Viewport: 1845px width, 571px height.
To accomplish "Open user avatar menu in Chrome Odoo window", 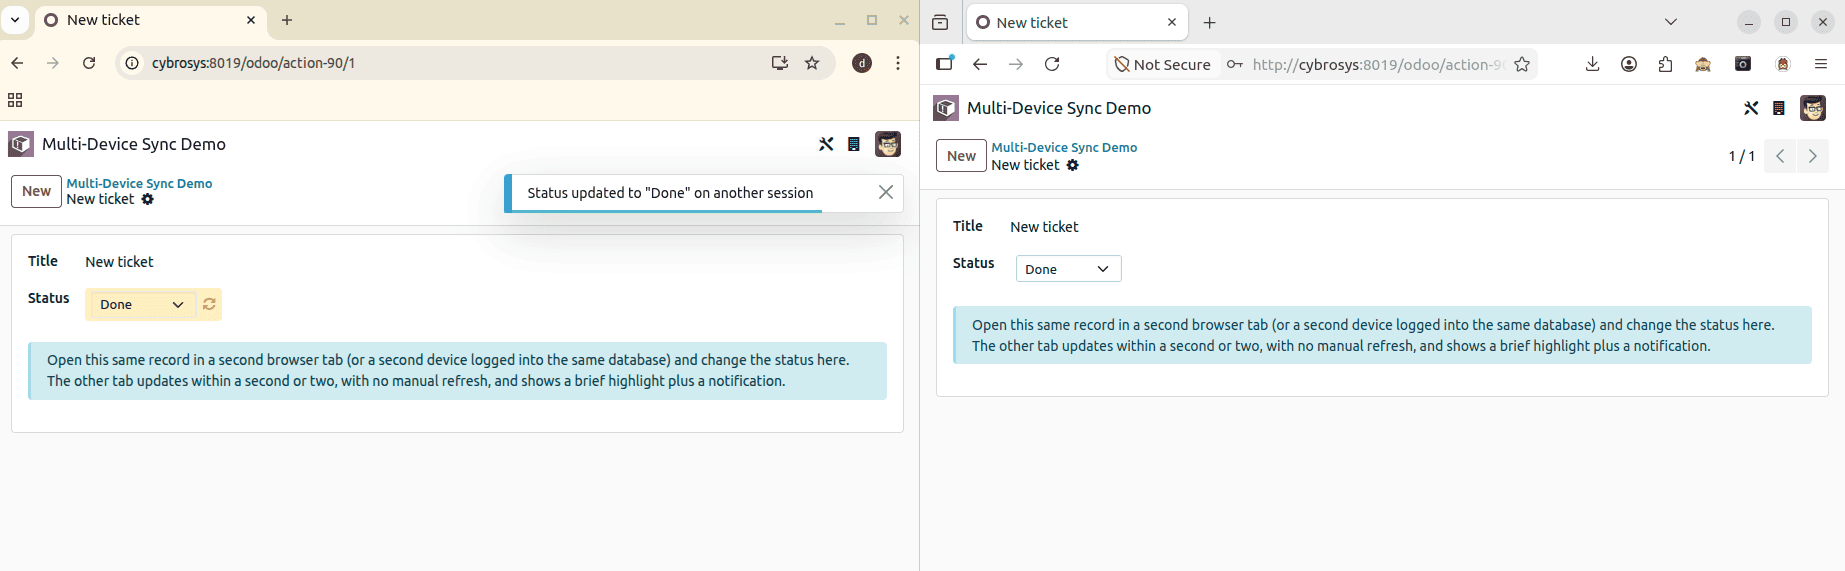I will pos(888,144).
